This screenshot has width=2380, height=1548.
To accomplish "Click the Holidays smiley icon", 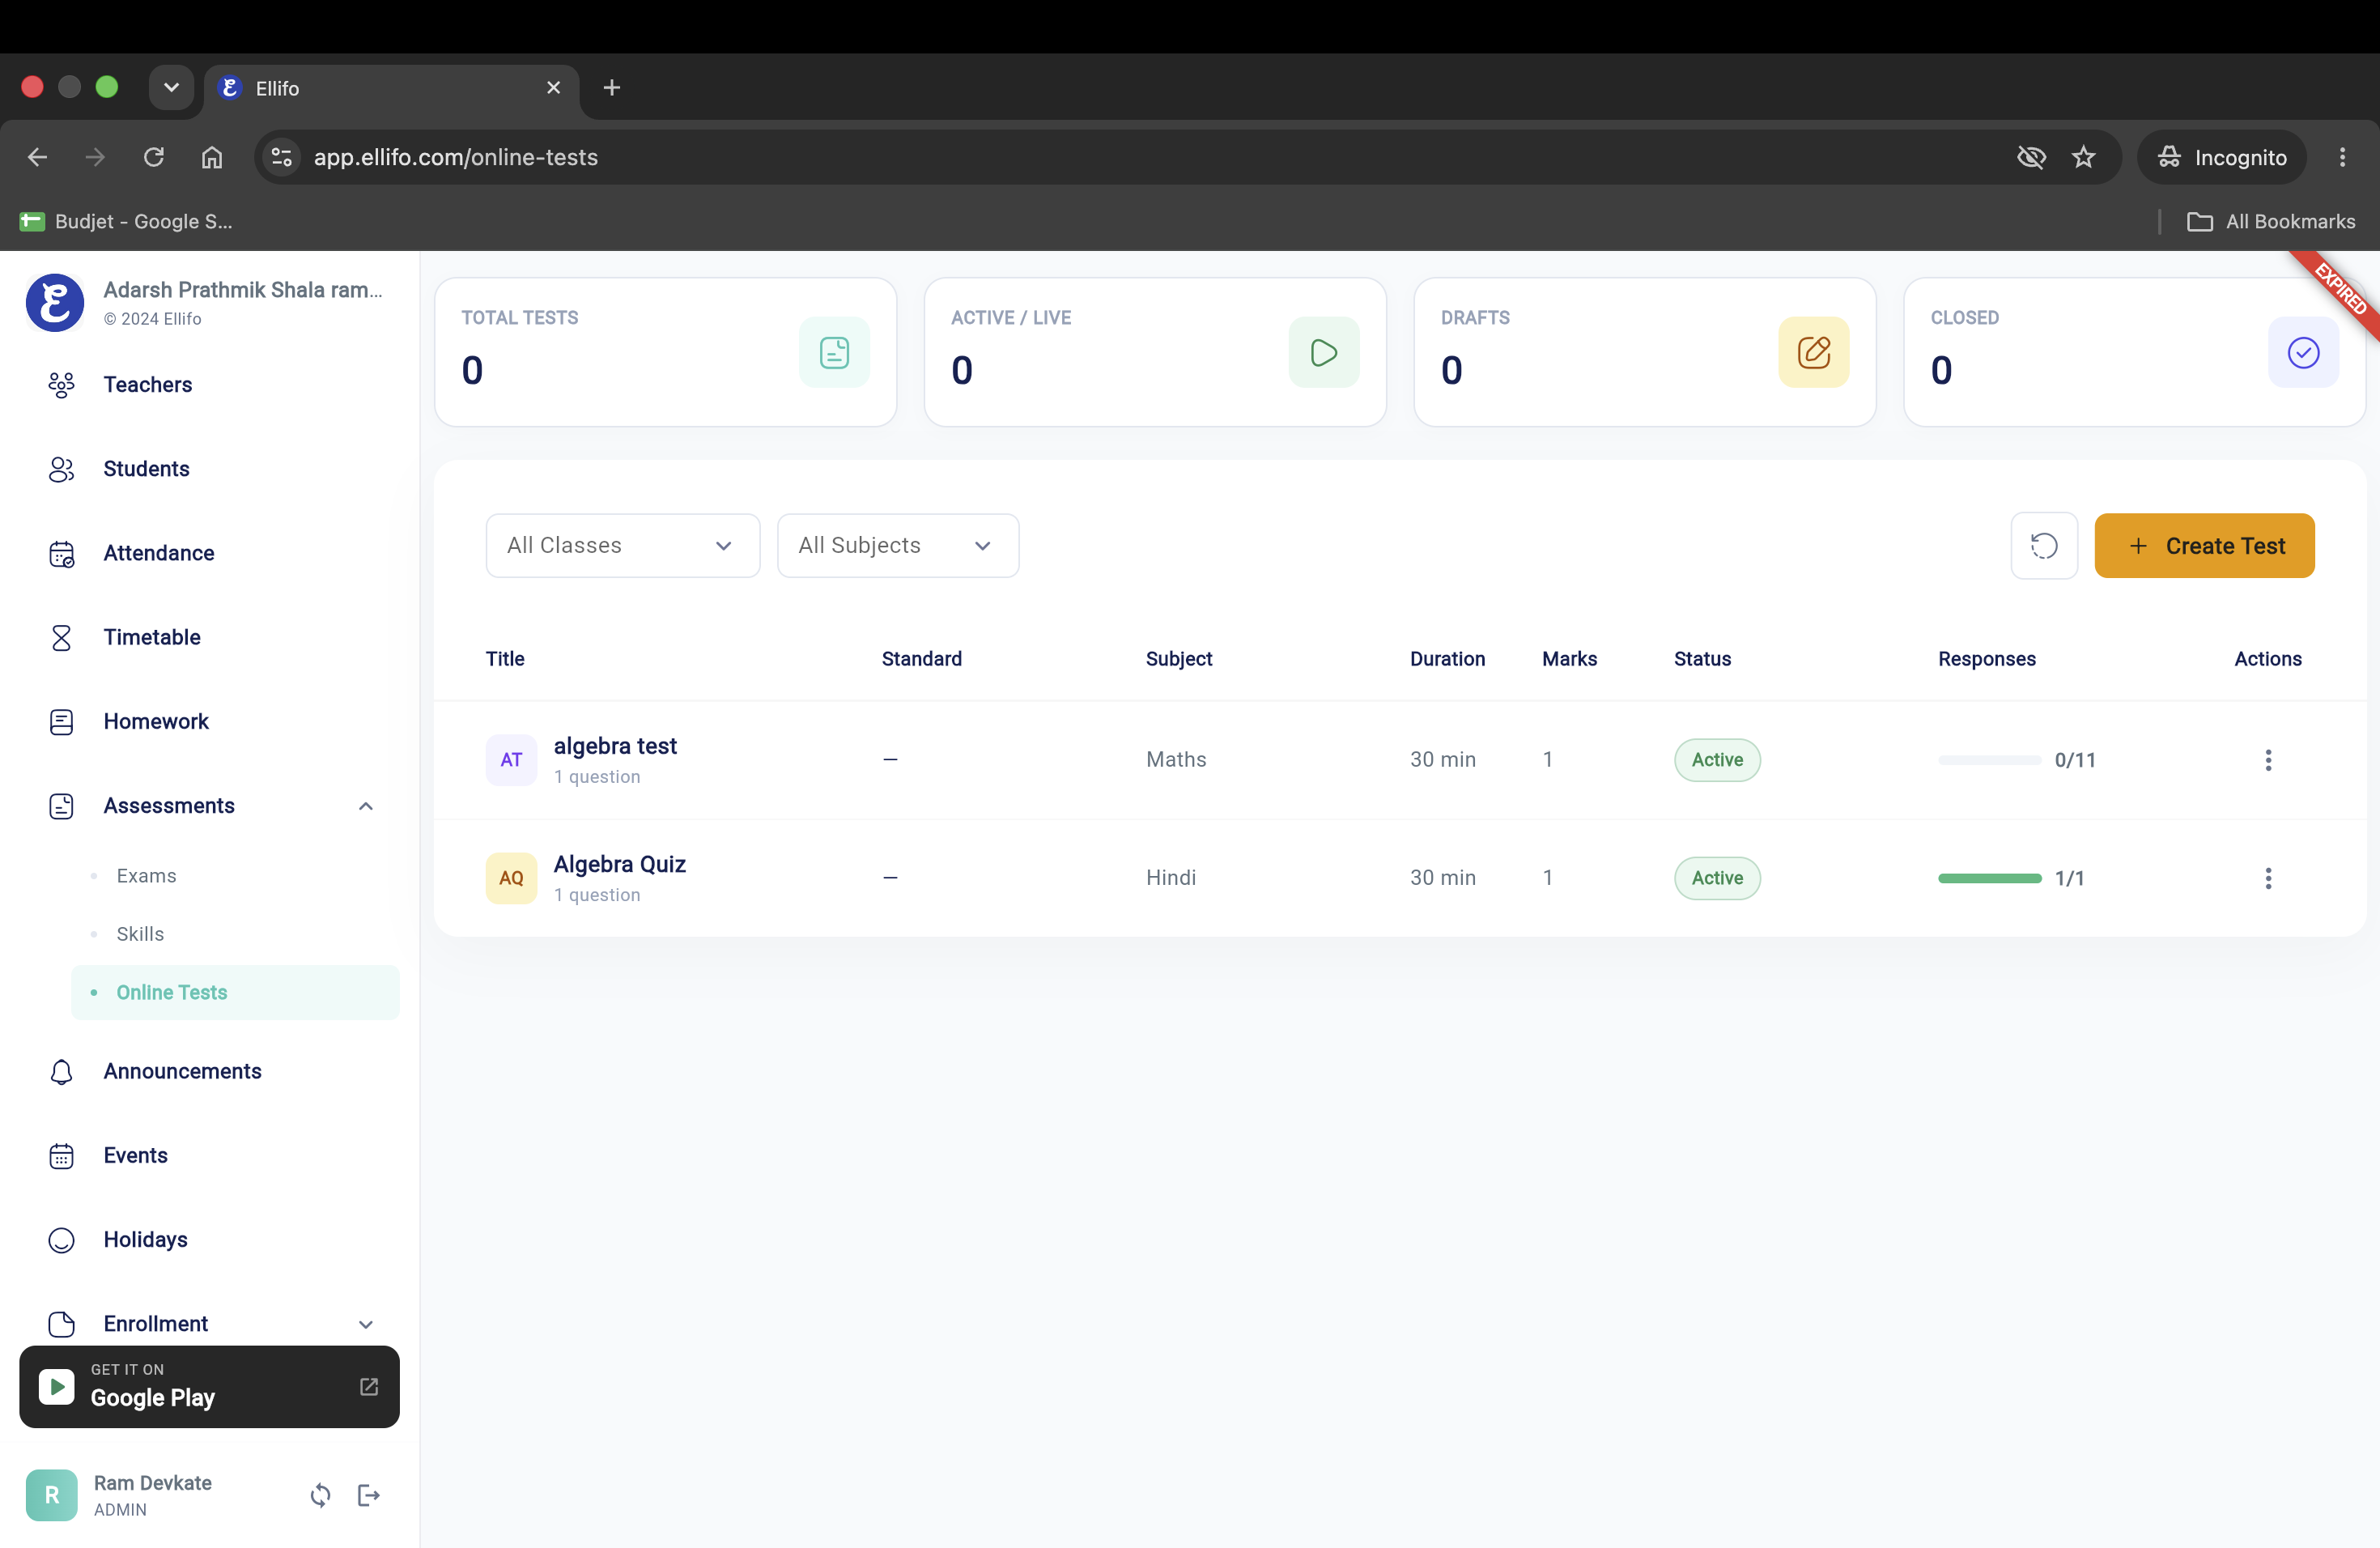I will [61, 1239].
